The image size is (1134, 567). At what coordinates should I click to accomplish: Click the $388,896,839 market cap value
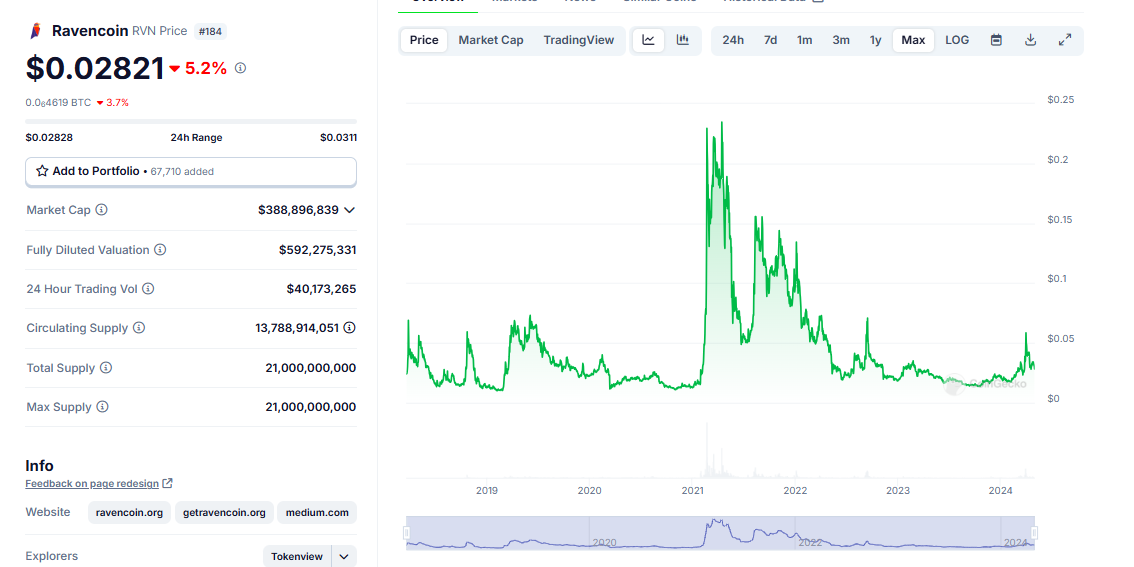(x=298, y=210)
